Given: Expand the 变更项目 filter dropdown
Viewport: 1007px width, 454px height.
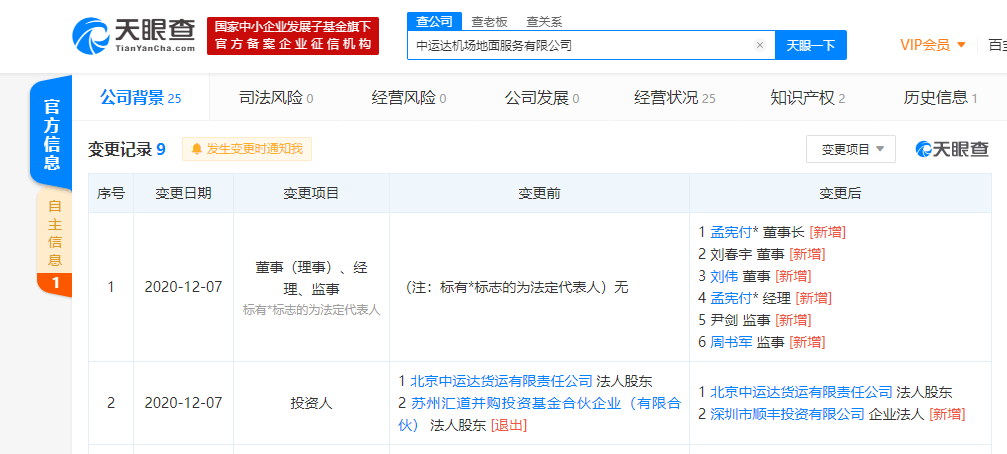Looking at the screenshot, I should click(851, 149).
